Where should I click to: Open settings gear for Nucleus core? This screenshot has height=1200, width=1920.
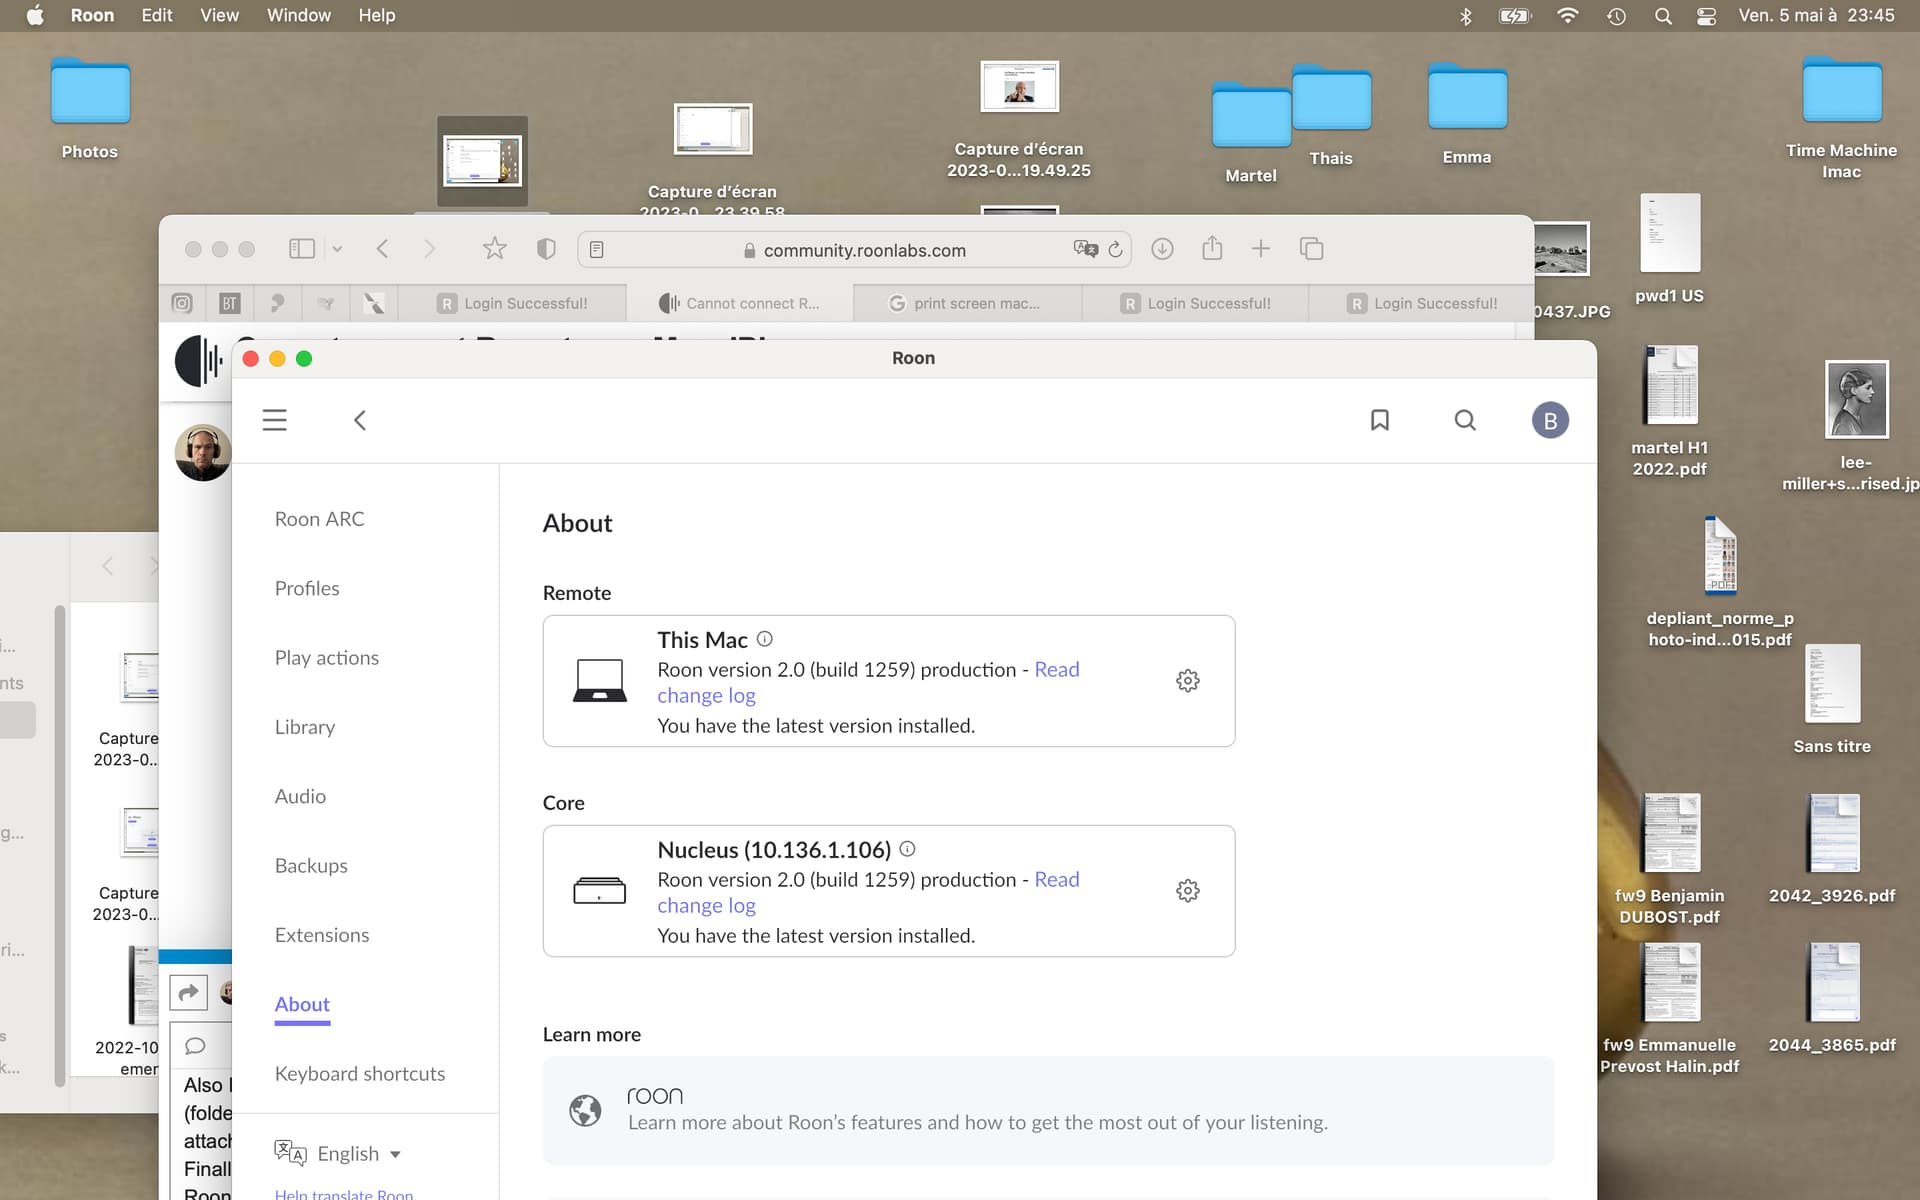point(1187,891)
